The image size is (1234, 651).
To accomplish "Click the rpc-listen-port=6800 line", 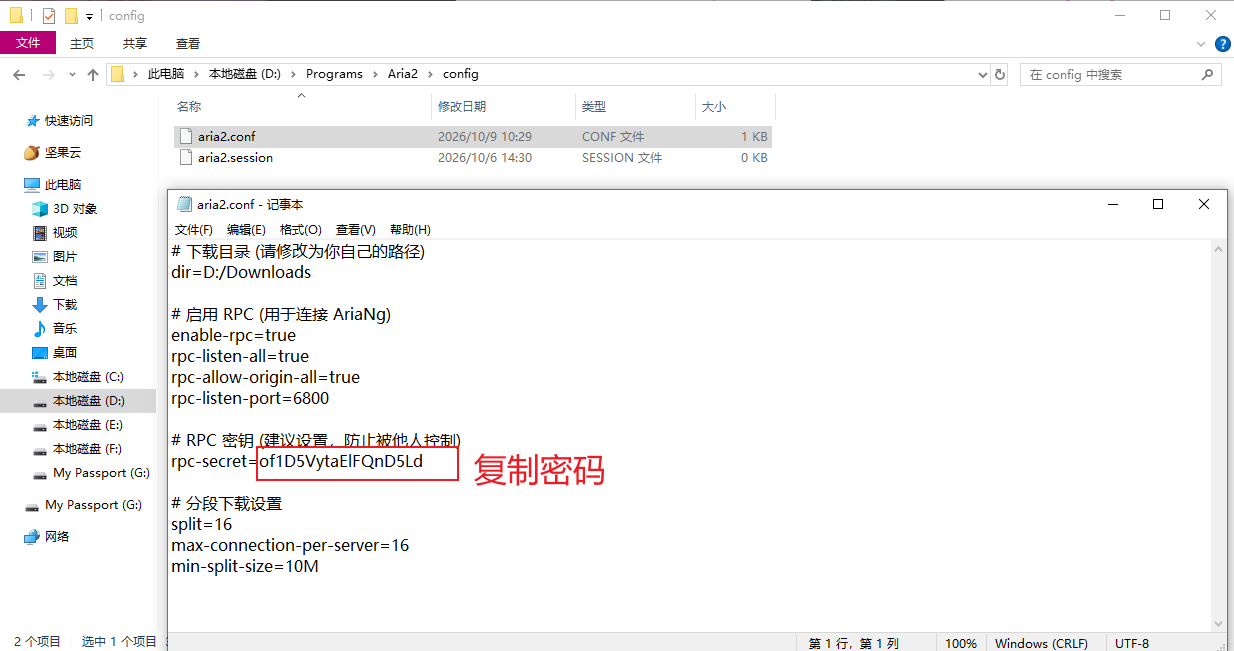I will coord(250,398).
